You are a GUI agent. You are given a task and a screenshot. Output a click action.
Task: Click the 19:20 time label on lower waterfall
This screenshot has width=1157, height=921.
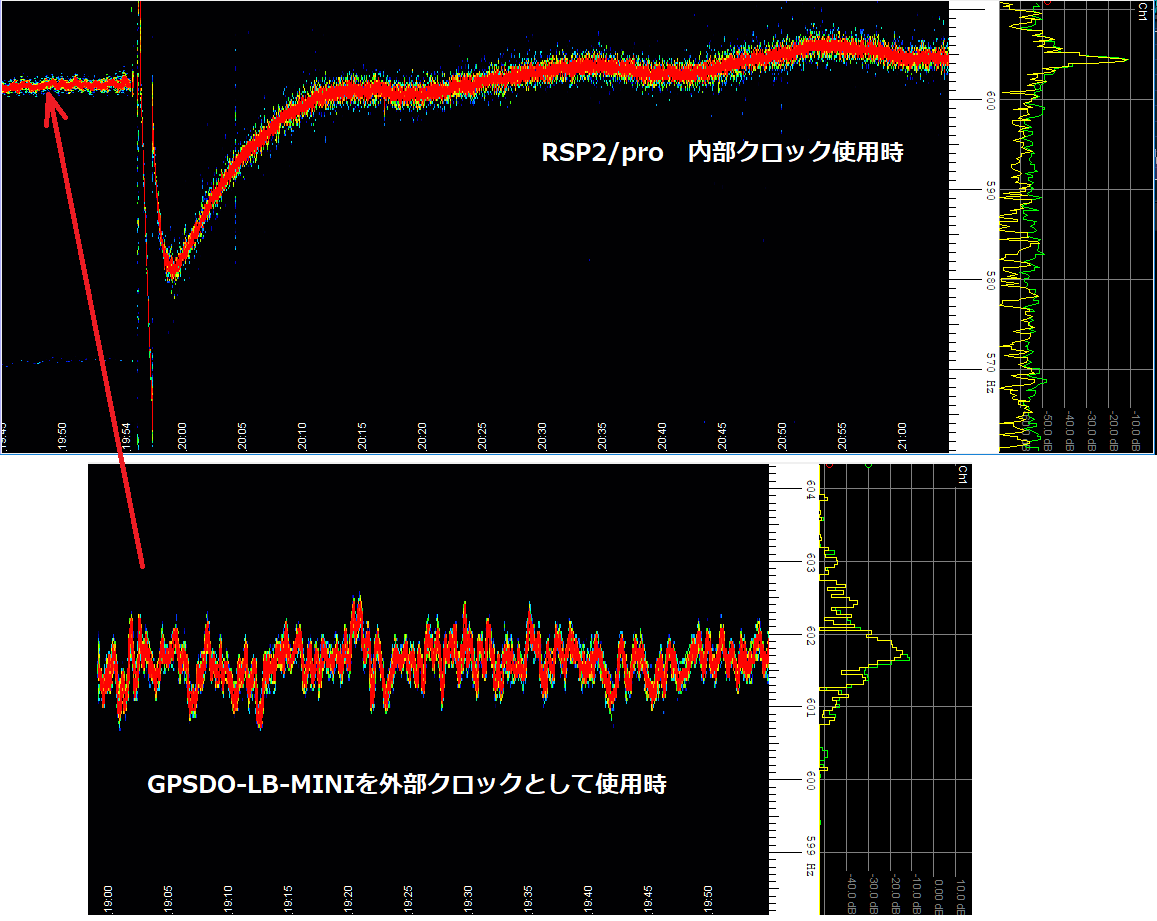click(348, 897)
